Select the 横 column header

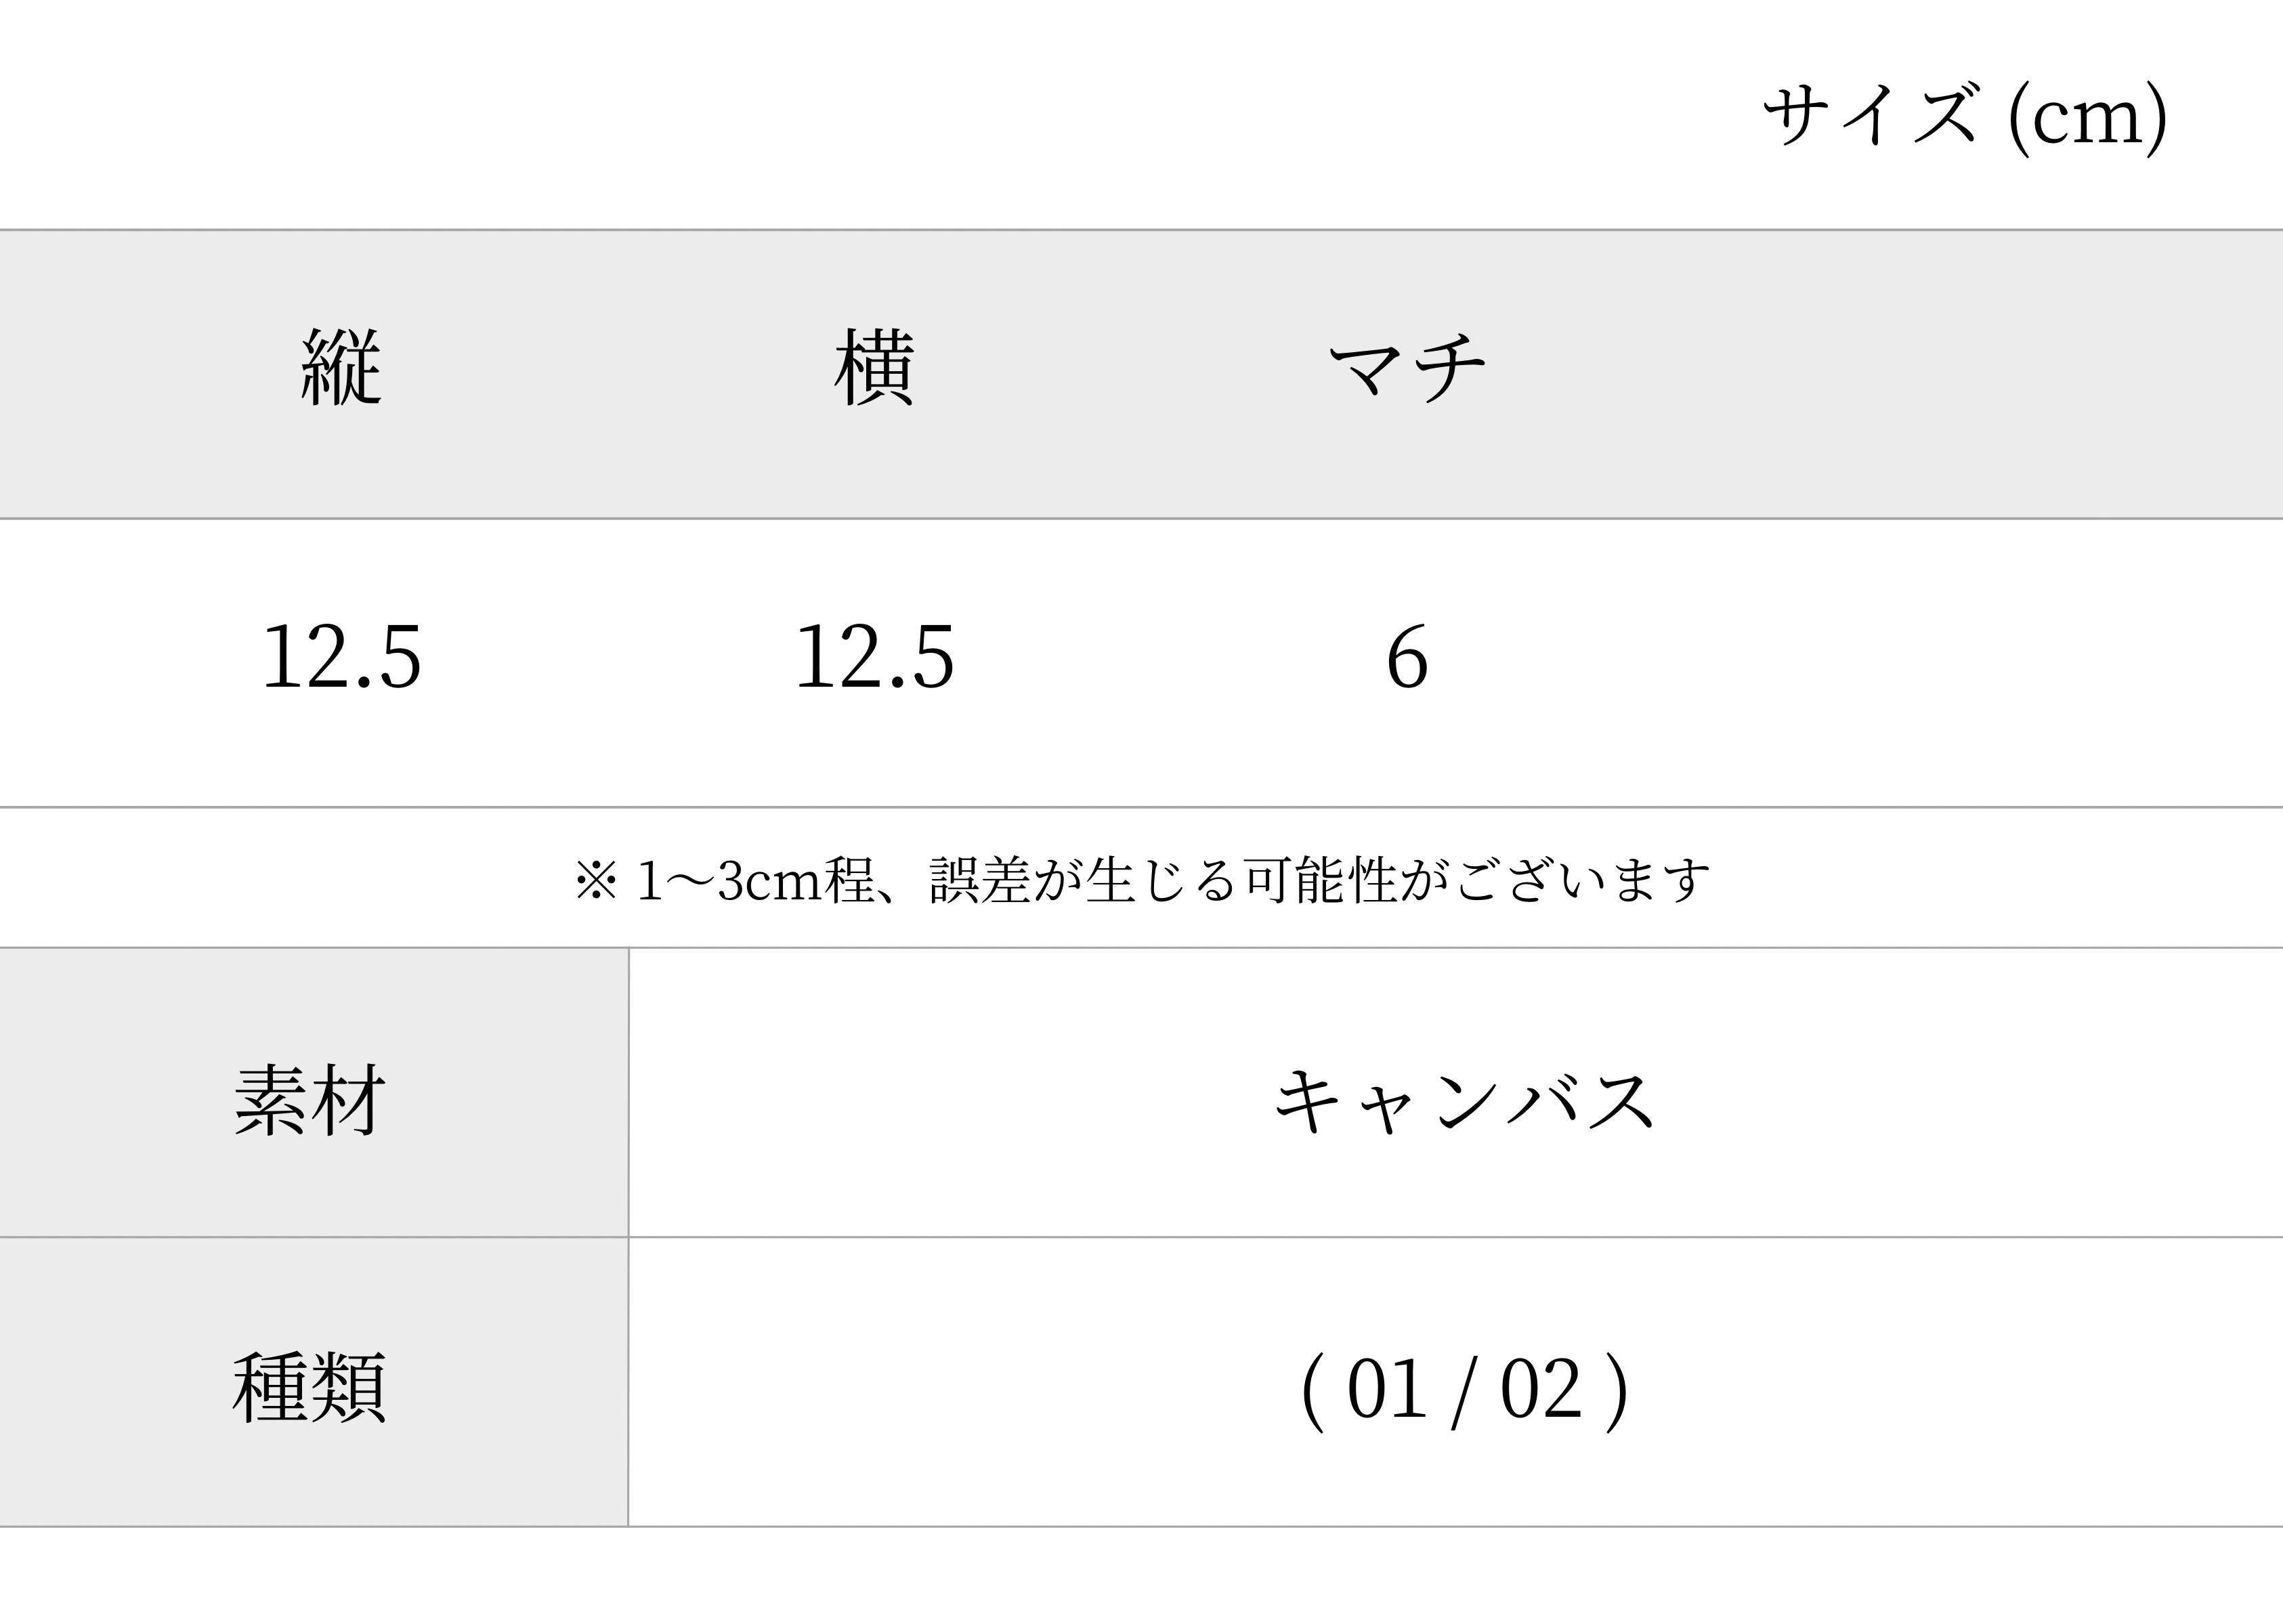click(874, 367)
